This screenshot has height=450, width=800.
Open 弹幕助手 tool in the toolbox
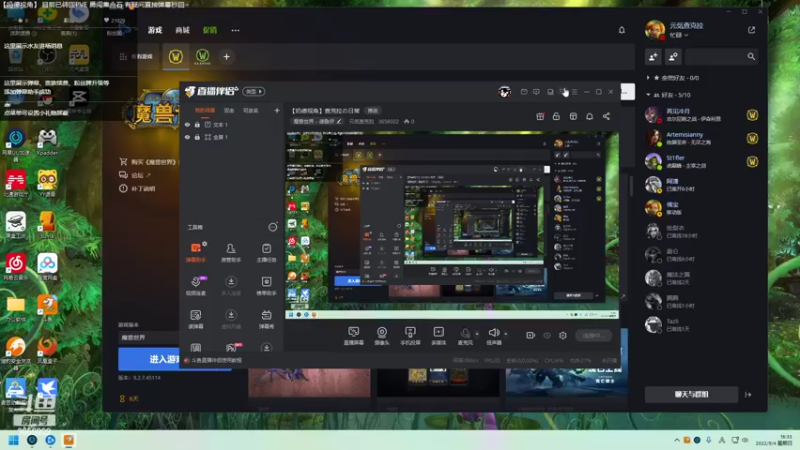196,253
